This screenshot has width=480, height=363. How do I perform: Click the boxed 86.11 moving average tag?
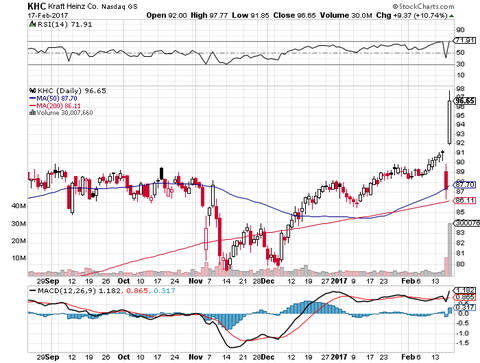pyautogui.click(x=465, y=200)
